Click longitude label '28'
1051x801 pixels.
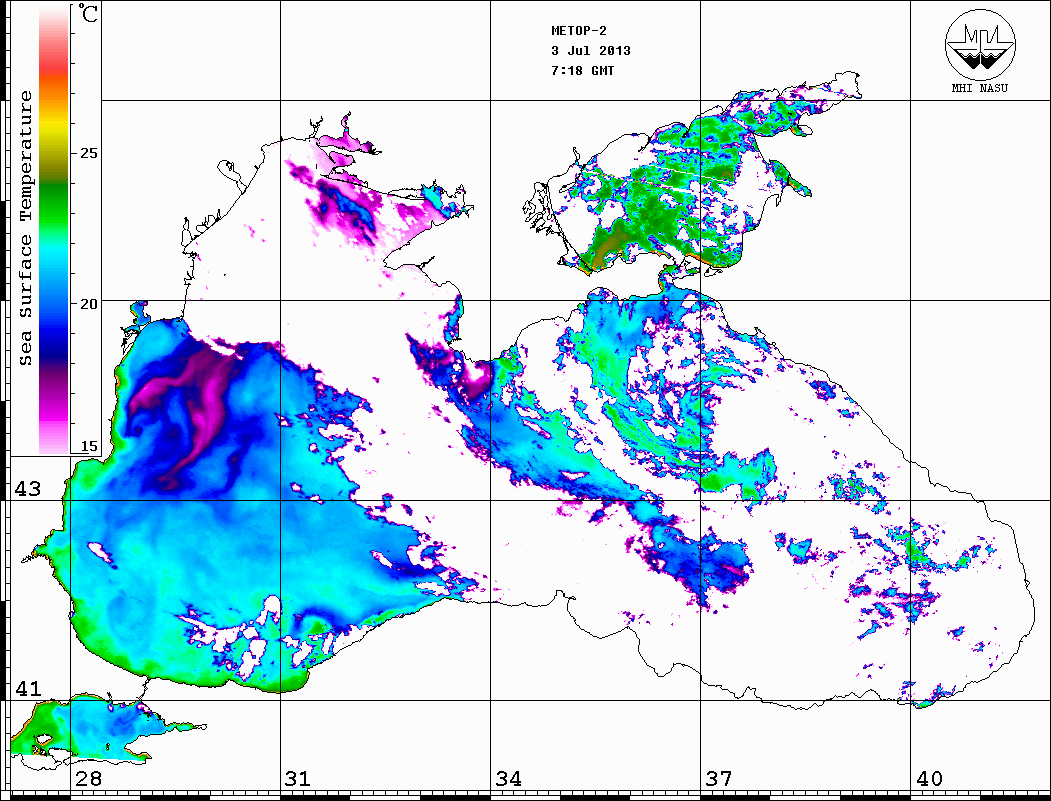[88, 778]
